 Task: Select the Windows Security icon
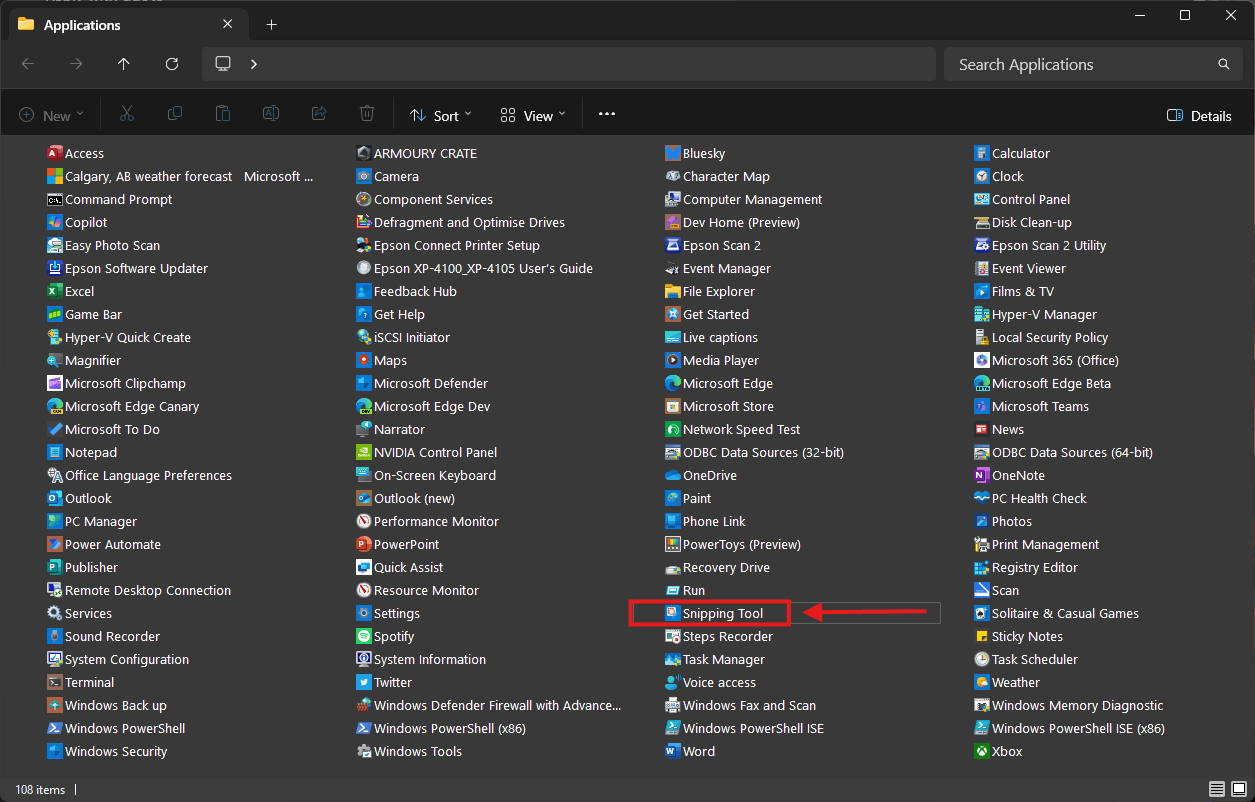click(x=56, y=751)
